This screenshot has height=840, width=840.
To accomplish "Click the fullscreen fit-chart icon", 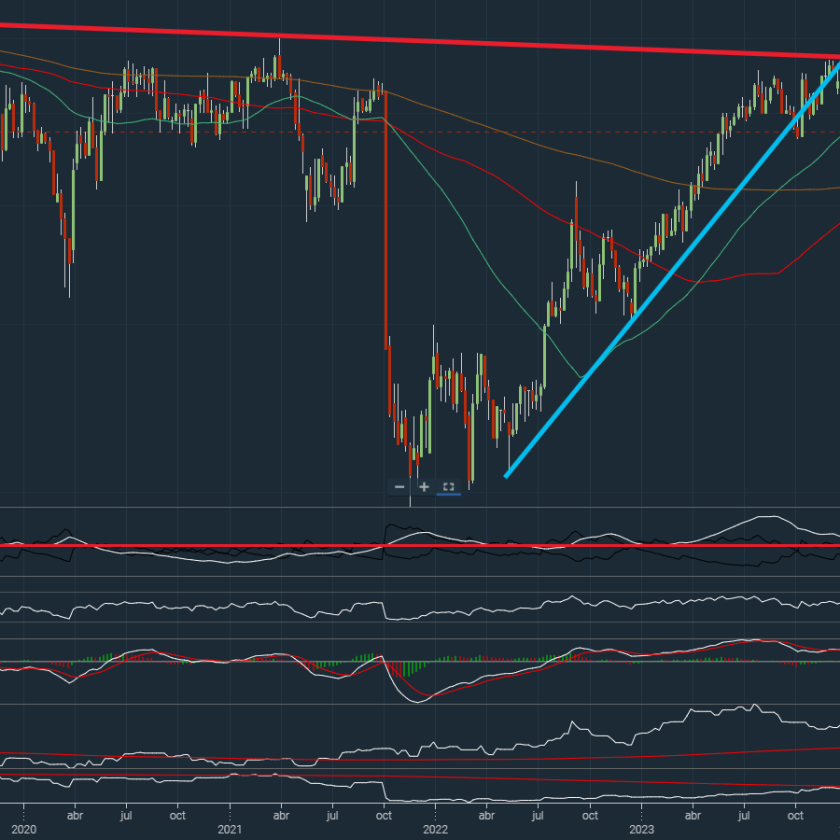I will click(448, 487).
